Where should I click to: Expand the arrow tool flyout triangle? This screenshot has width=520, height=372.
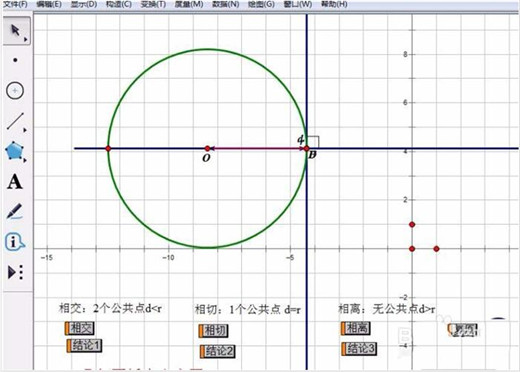click(26, 40)
